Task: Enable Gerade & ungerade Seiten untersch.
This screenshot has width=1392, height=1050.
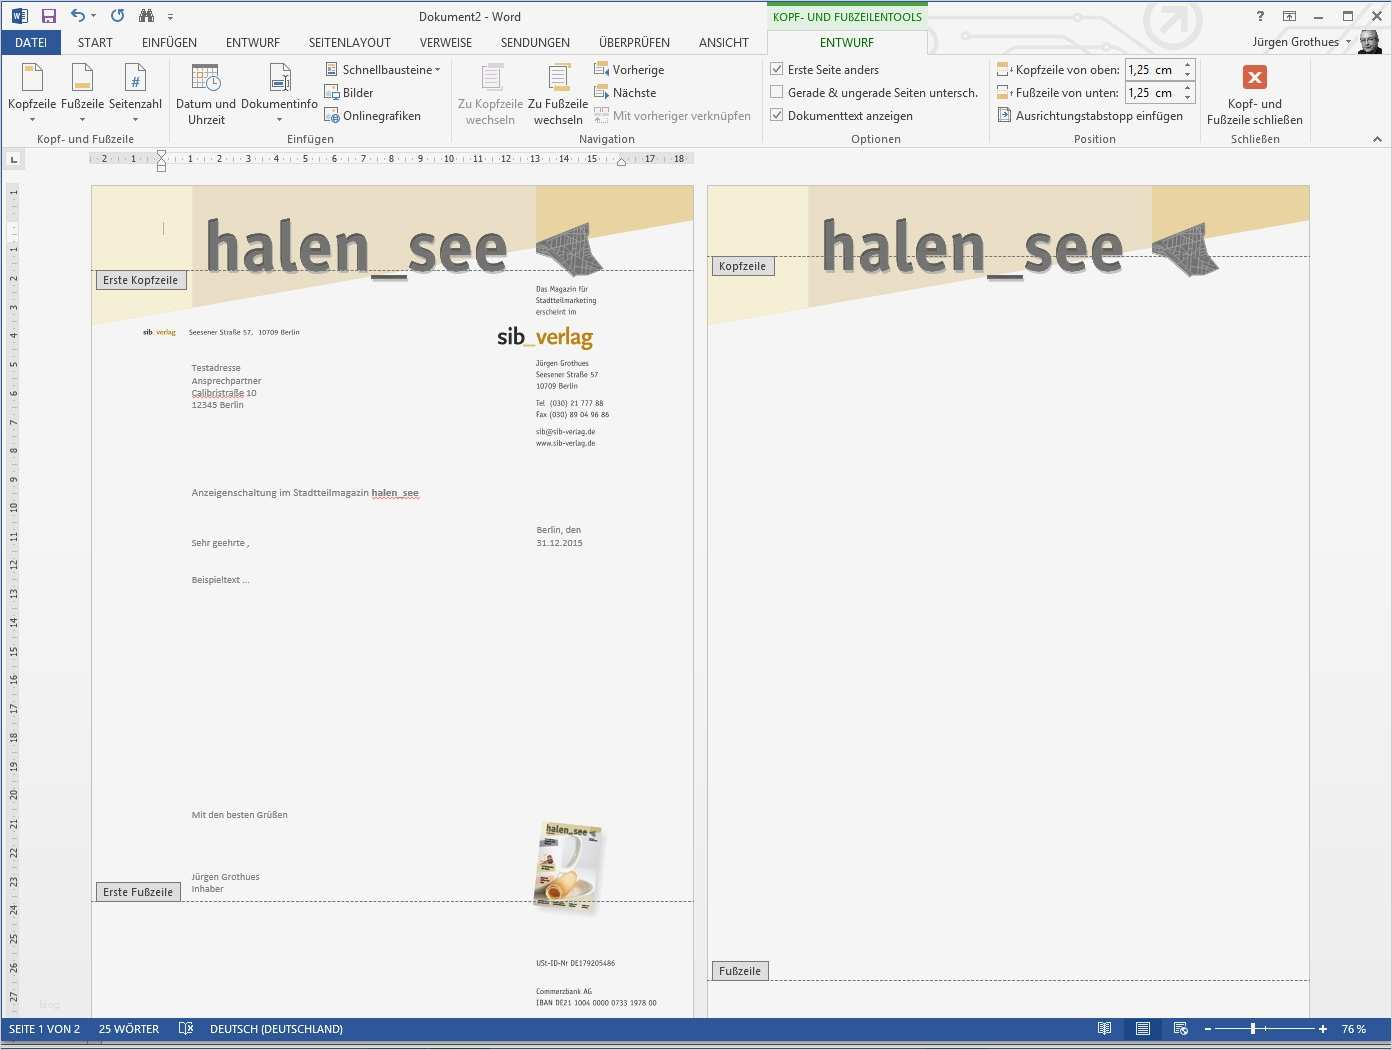Action: pyautogui.click(x=777, y=93)
